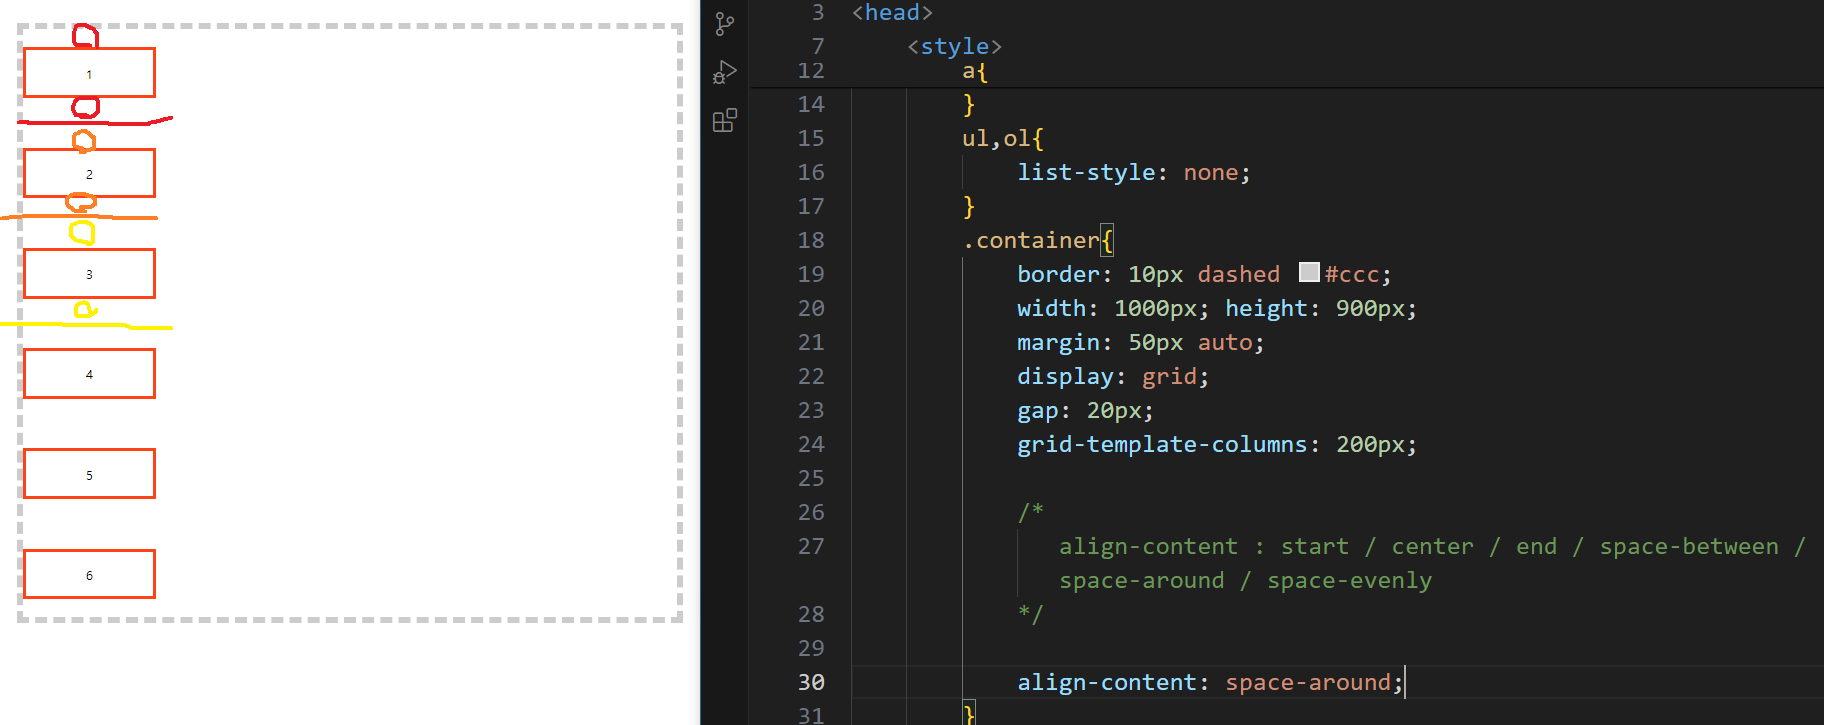Screen dimensions: 1824x725
Task: Click 'space-evenly' in the comment
Action: click(1349, 580)
